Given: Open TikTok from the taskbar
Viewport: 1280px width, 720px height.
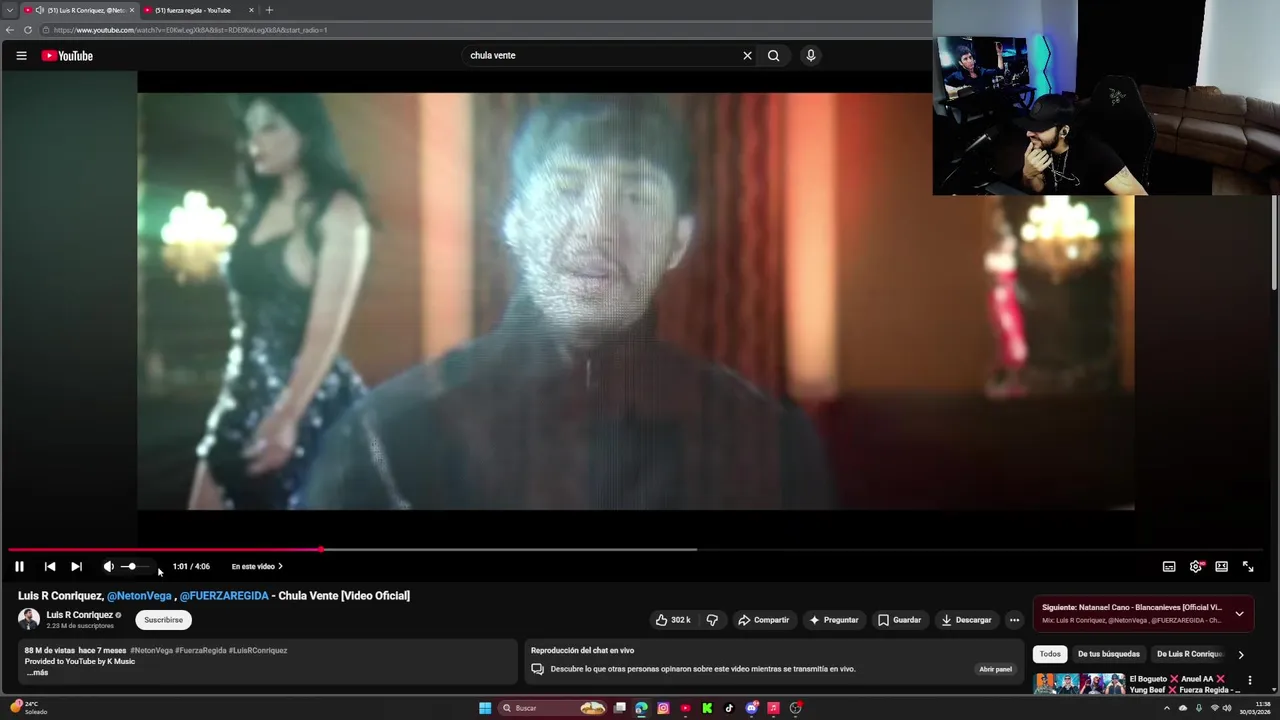Looking at the screenshot, I should (x=729, y=708).
